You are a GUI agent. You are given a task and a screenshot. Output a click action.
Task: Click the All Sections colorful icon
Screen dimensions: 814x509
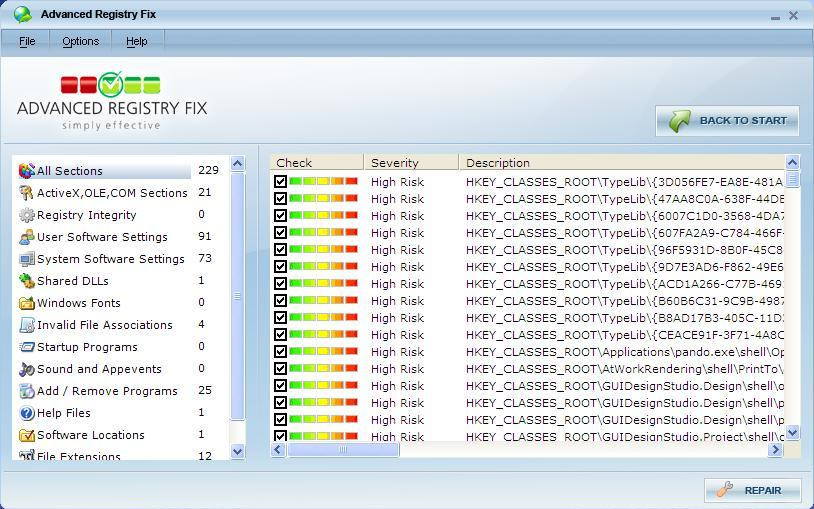pyautogui.click(x=26, y=171)
